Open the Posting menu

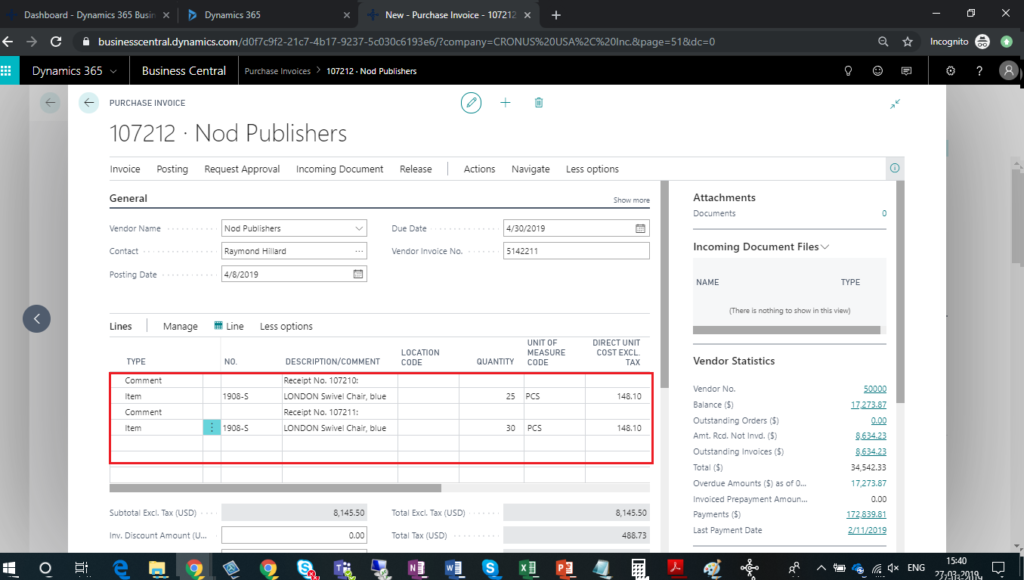(172, 169)
